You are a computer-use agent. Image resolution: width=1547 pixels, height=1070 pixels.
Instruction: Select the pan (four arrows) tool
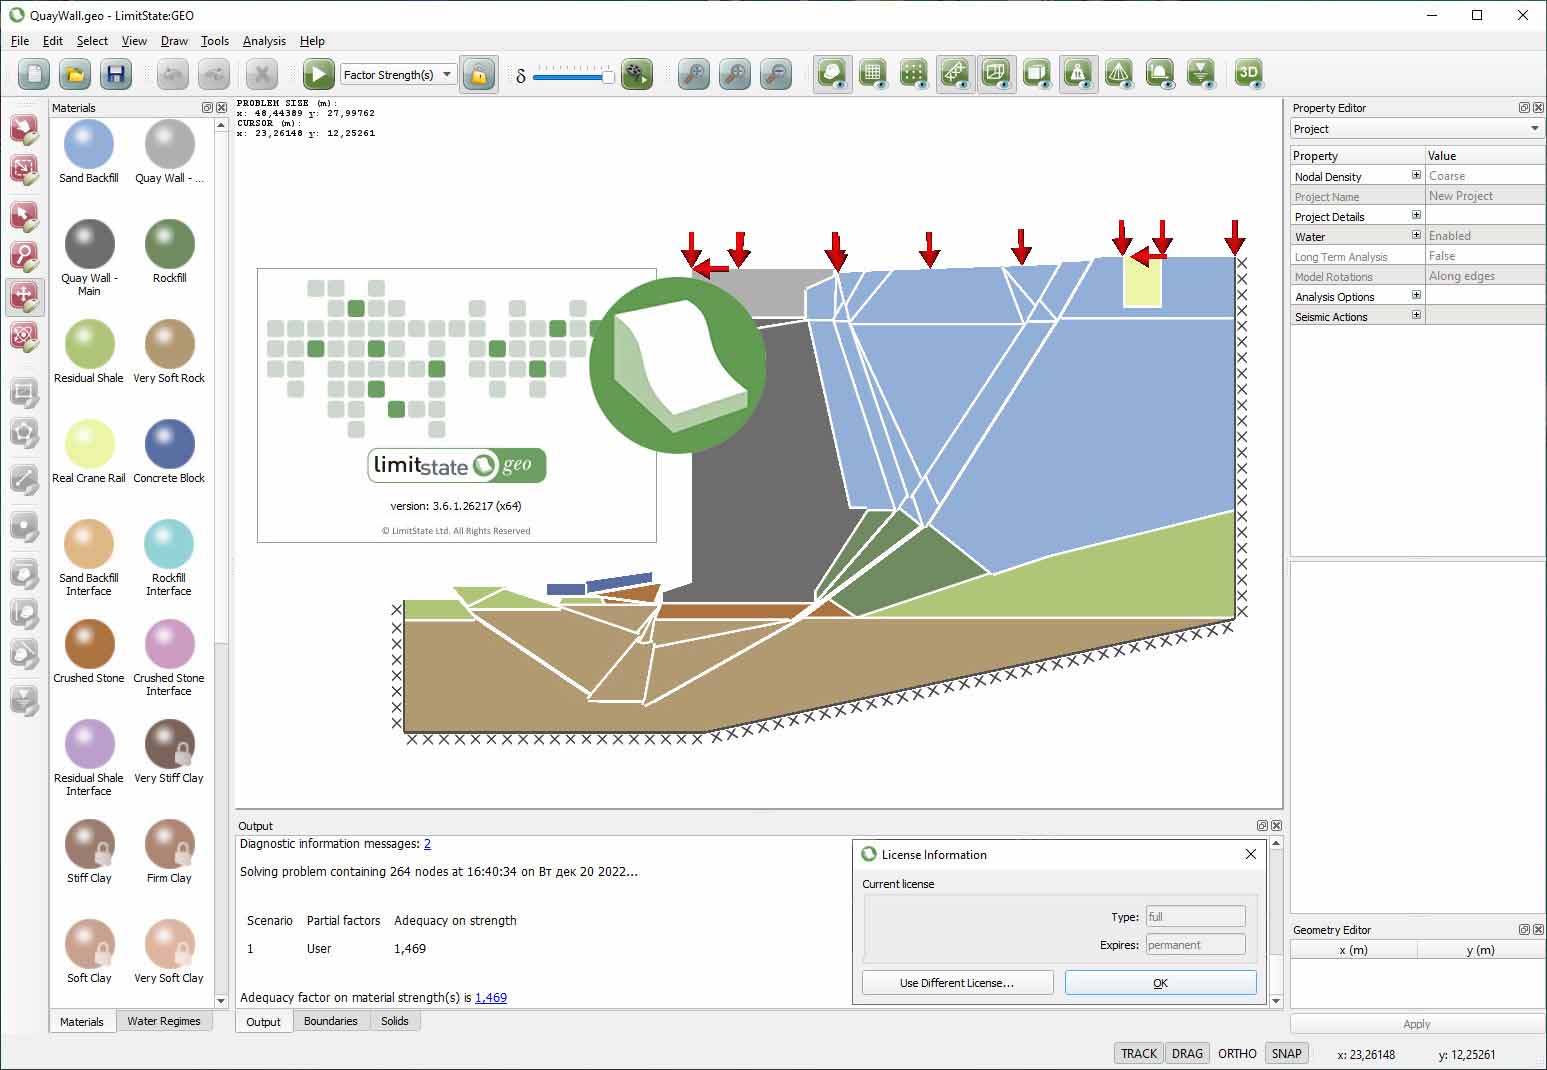coord(24,296)
